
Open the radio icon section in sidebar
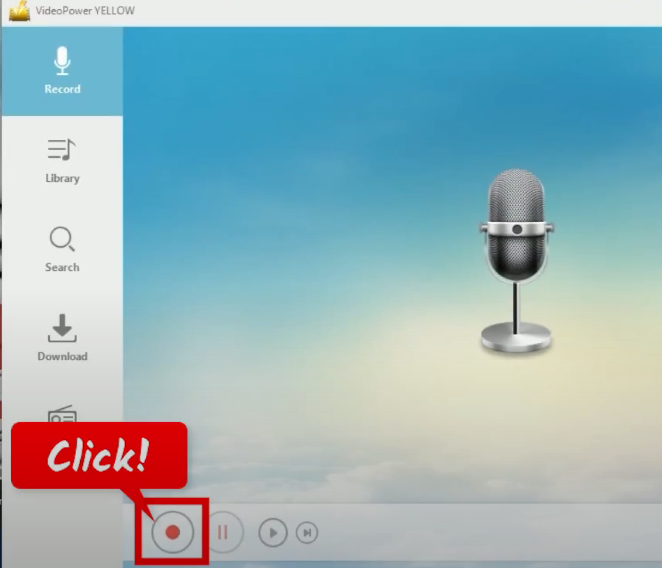pyautogui.click(x=62, y=415)
